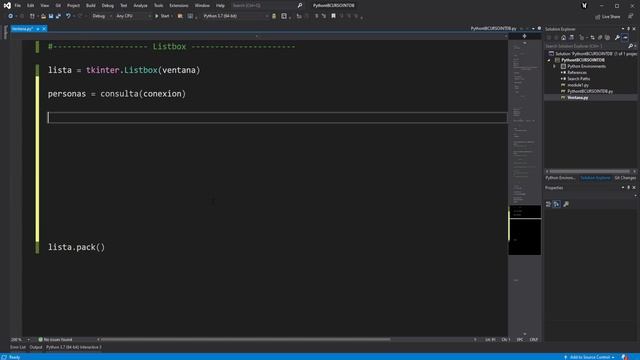Click the Switch Views icon in Solution Explorer

tap(571, 38)
